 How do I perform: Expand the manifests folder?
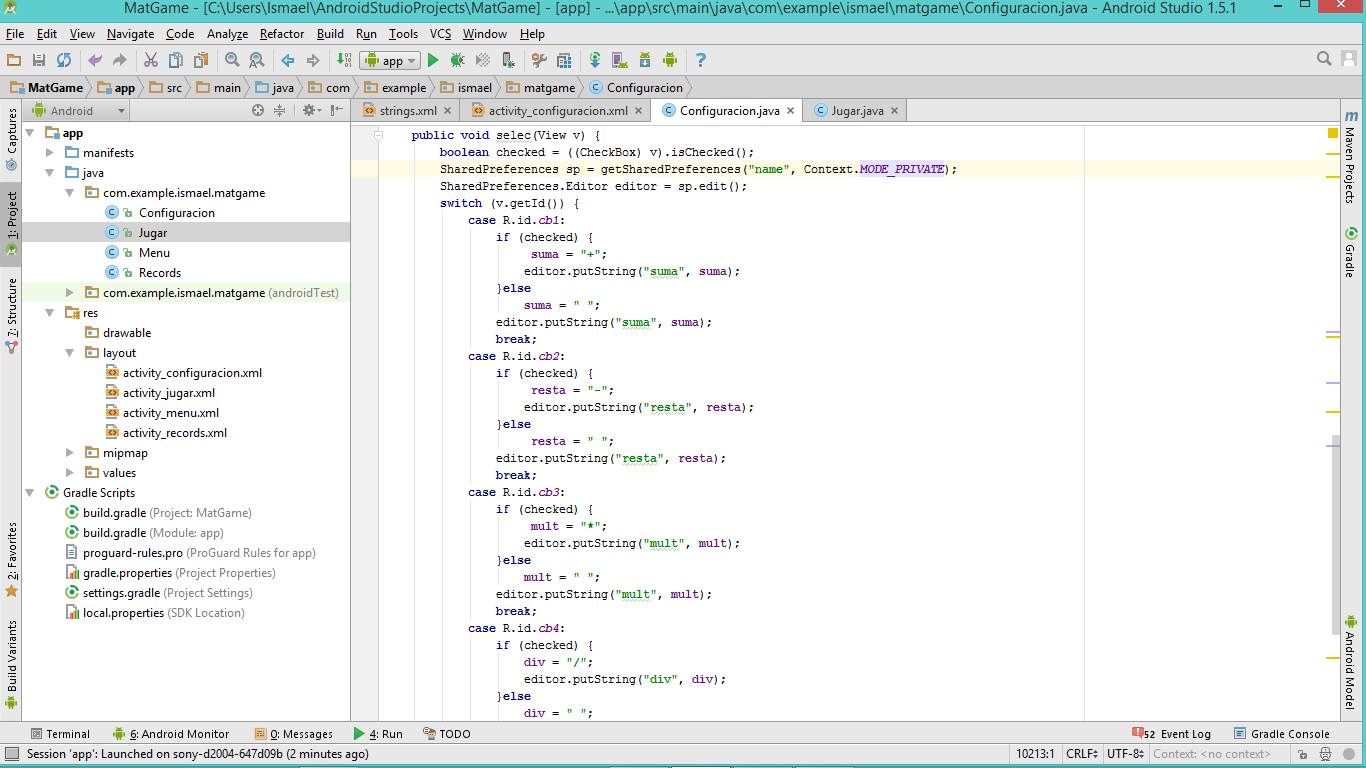click(x=50, y=152)
